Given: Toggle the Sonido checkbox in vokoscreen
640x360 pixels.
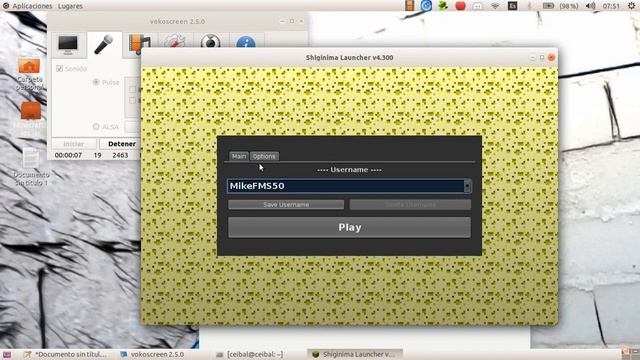Looking at the screenshot, I should [60, 69].
